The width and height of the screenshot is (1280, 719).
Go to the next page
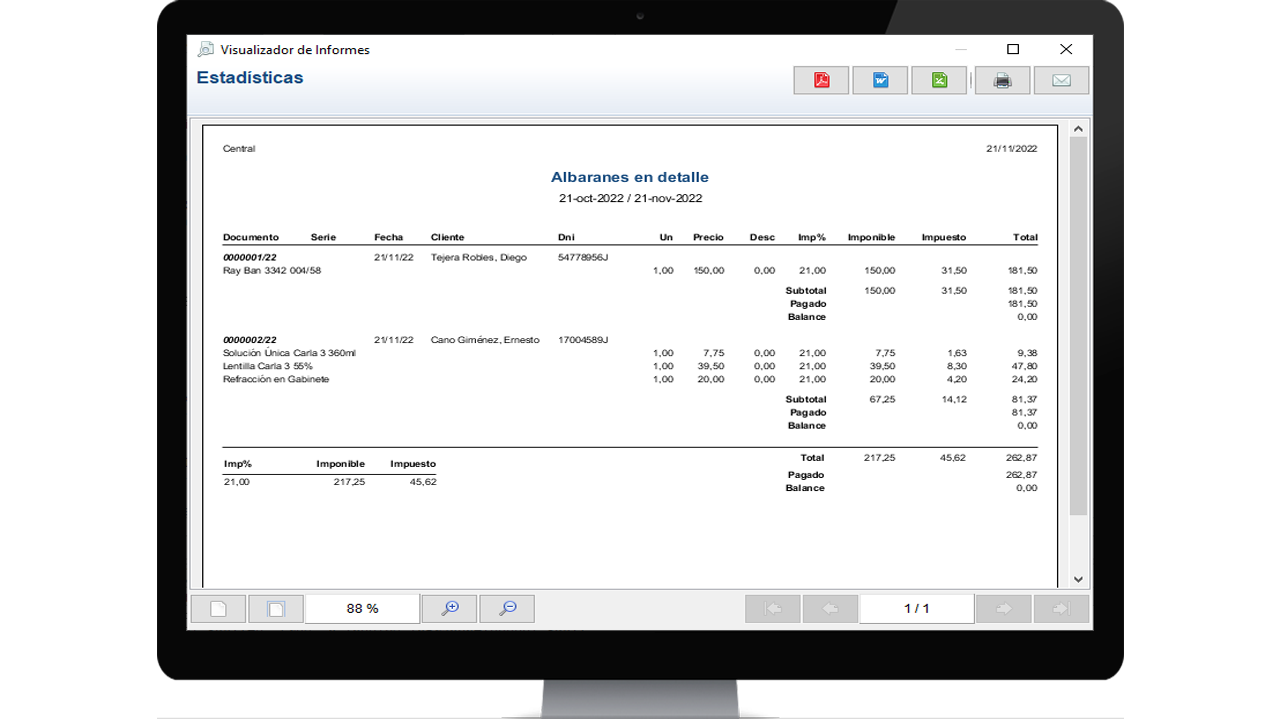pyautogui.click(x=1003, y=608)
